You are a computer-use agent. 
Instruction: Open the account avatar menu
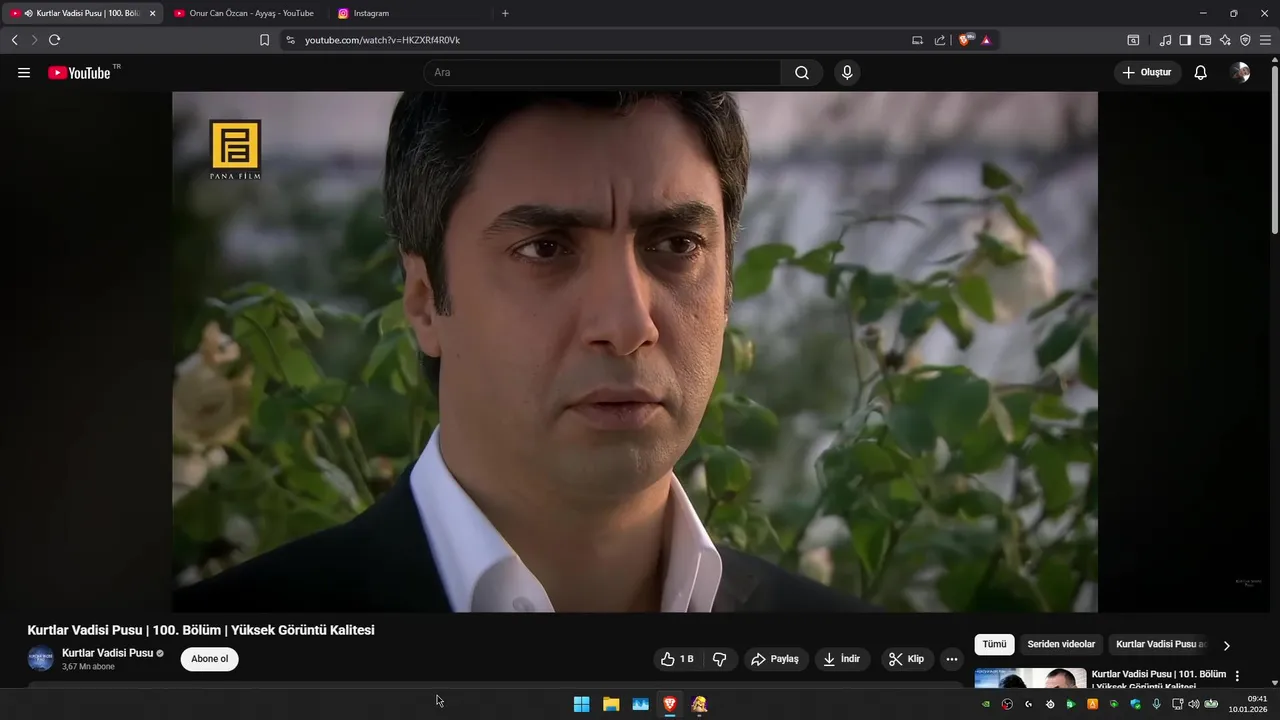[1240, 73]
